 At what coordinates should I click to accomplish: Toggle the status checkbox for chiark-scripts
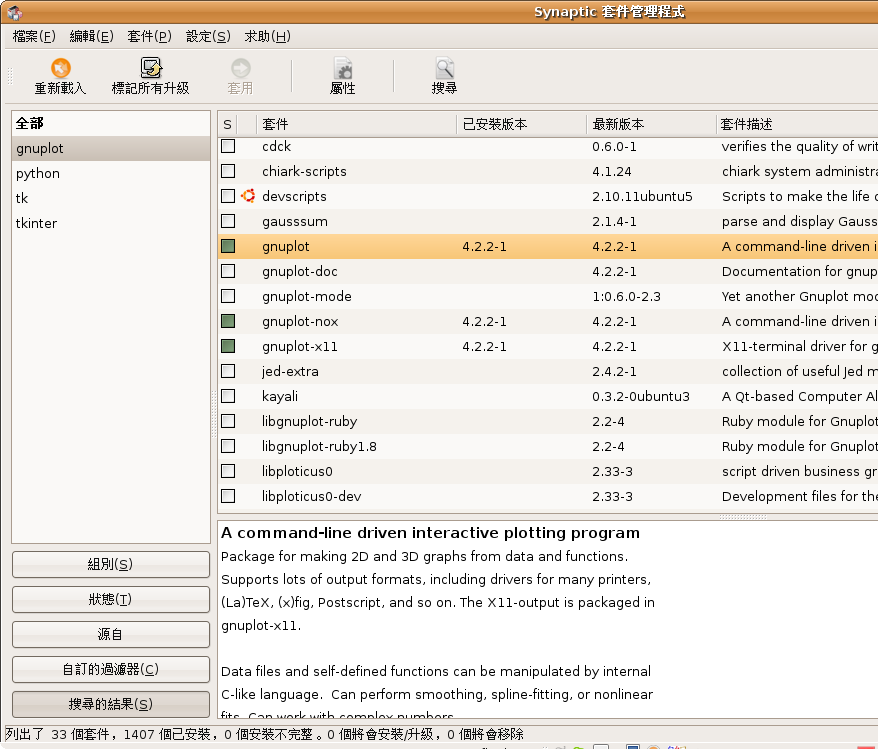point(228,171)
